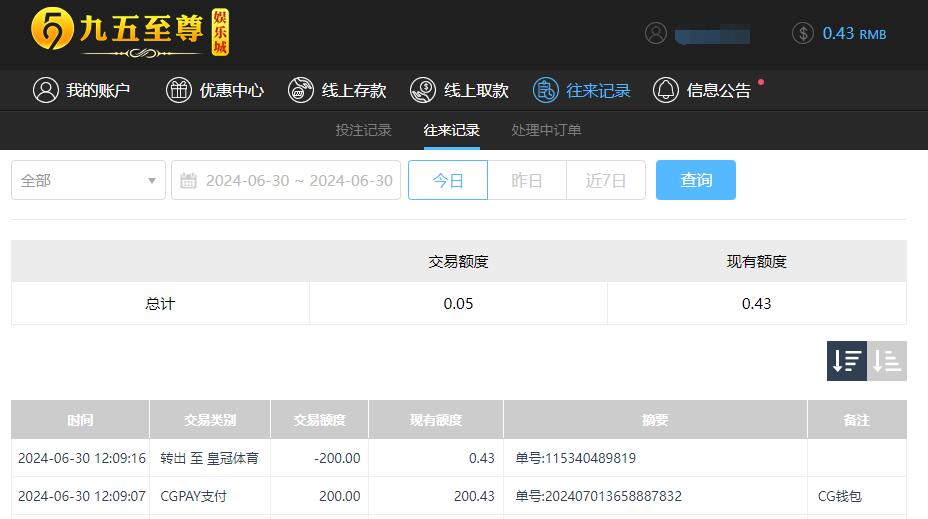Image resolution: width=928 pixels, height=519 pixels.
Task: Click the user avatar icon in header
Action: pos(656,33)
